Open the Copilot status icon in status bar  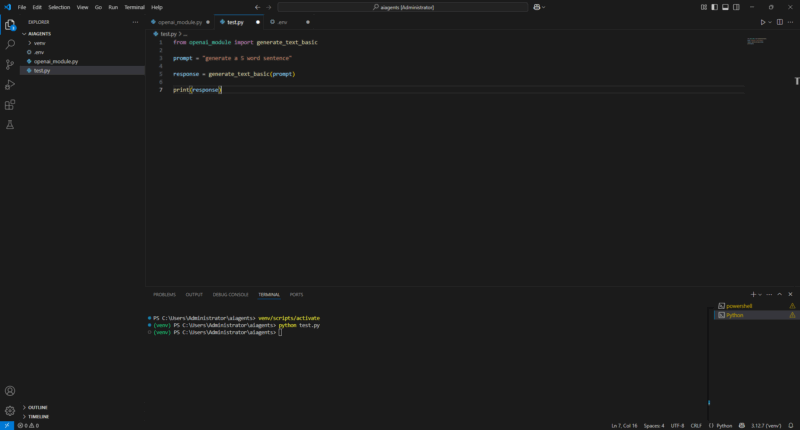point(742,425)
